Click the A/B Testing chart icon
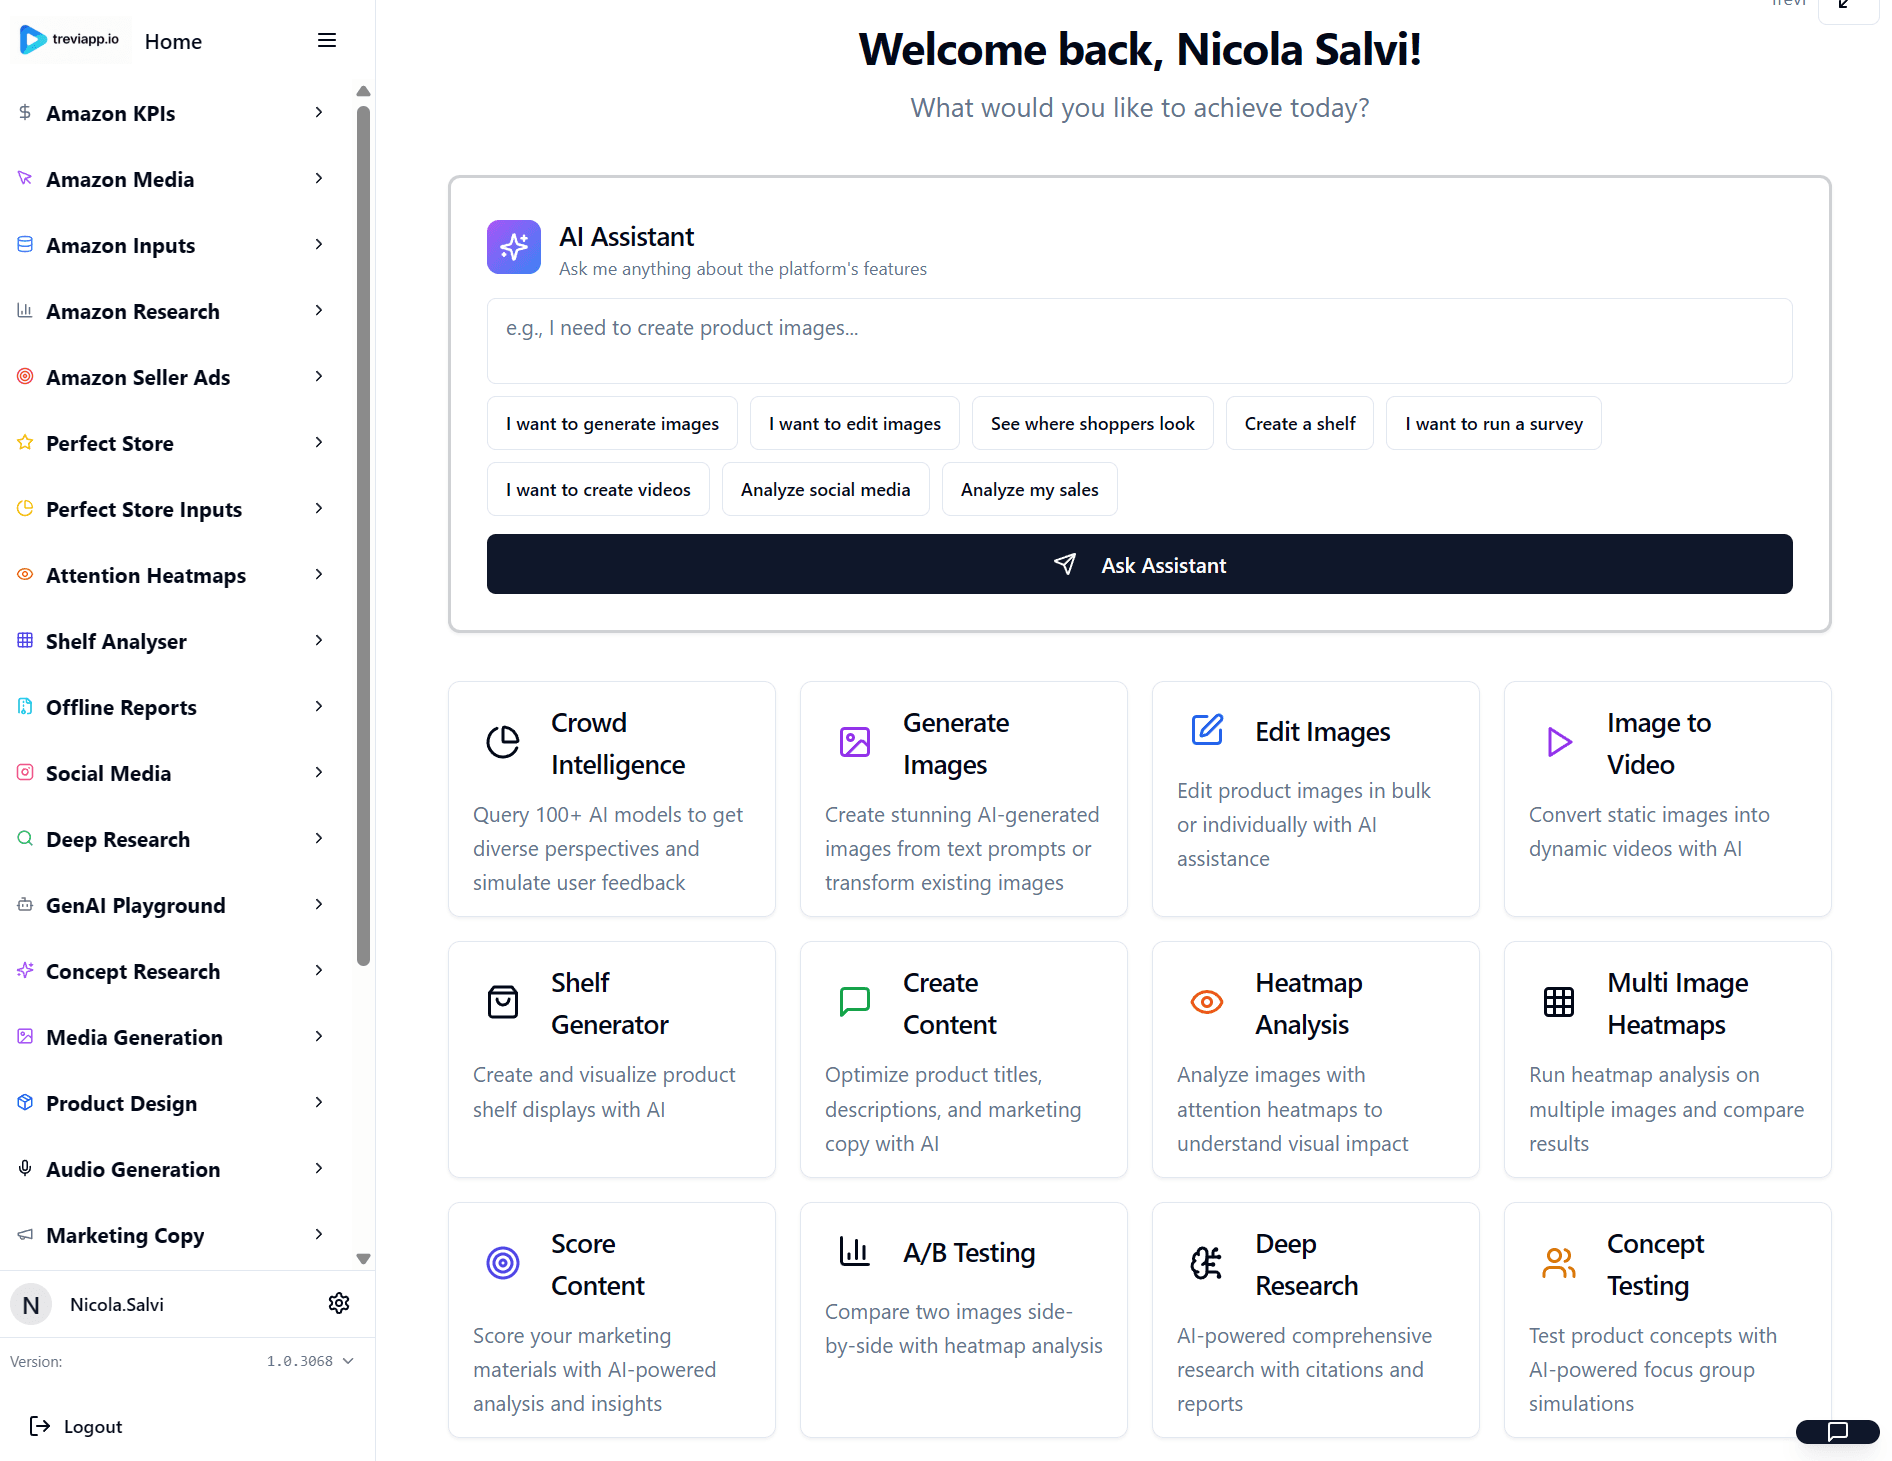The height and width of the screenshot is (1461, 1892). 855,1252
